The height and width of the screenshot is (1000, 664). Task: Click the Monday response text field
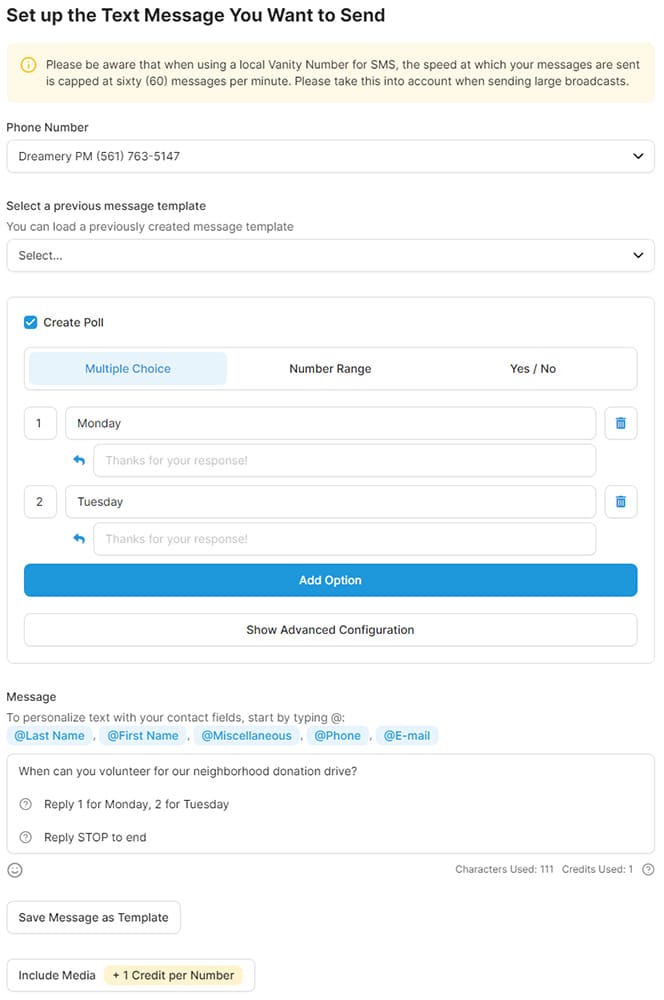pyautogui.click(x=344, y=461)
